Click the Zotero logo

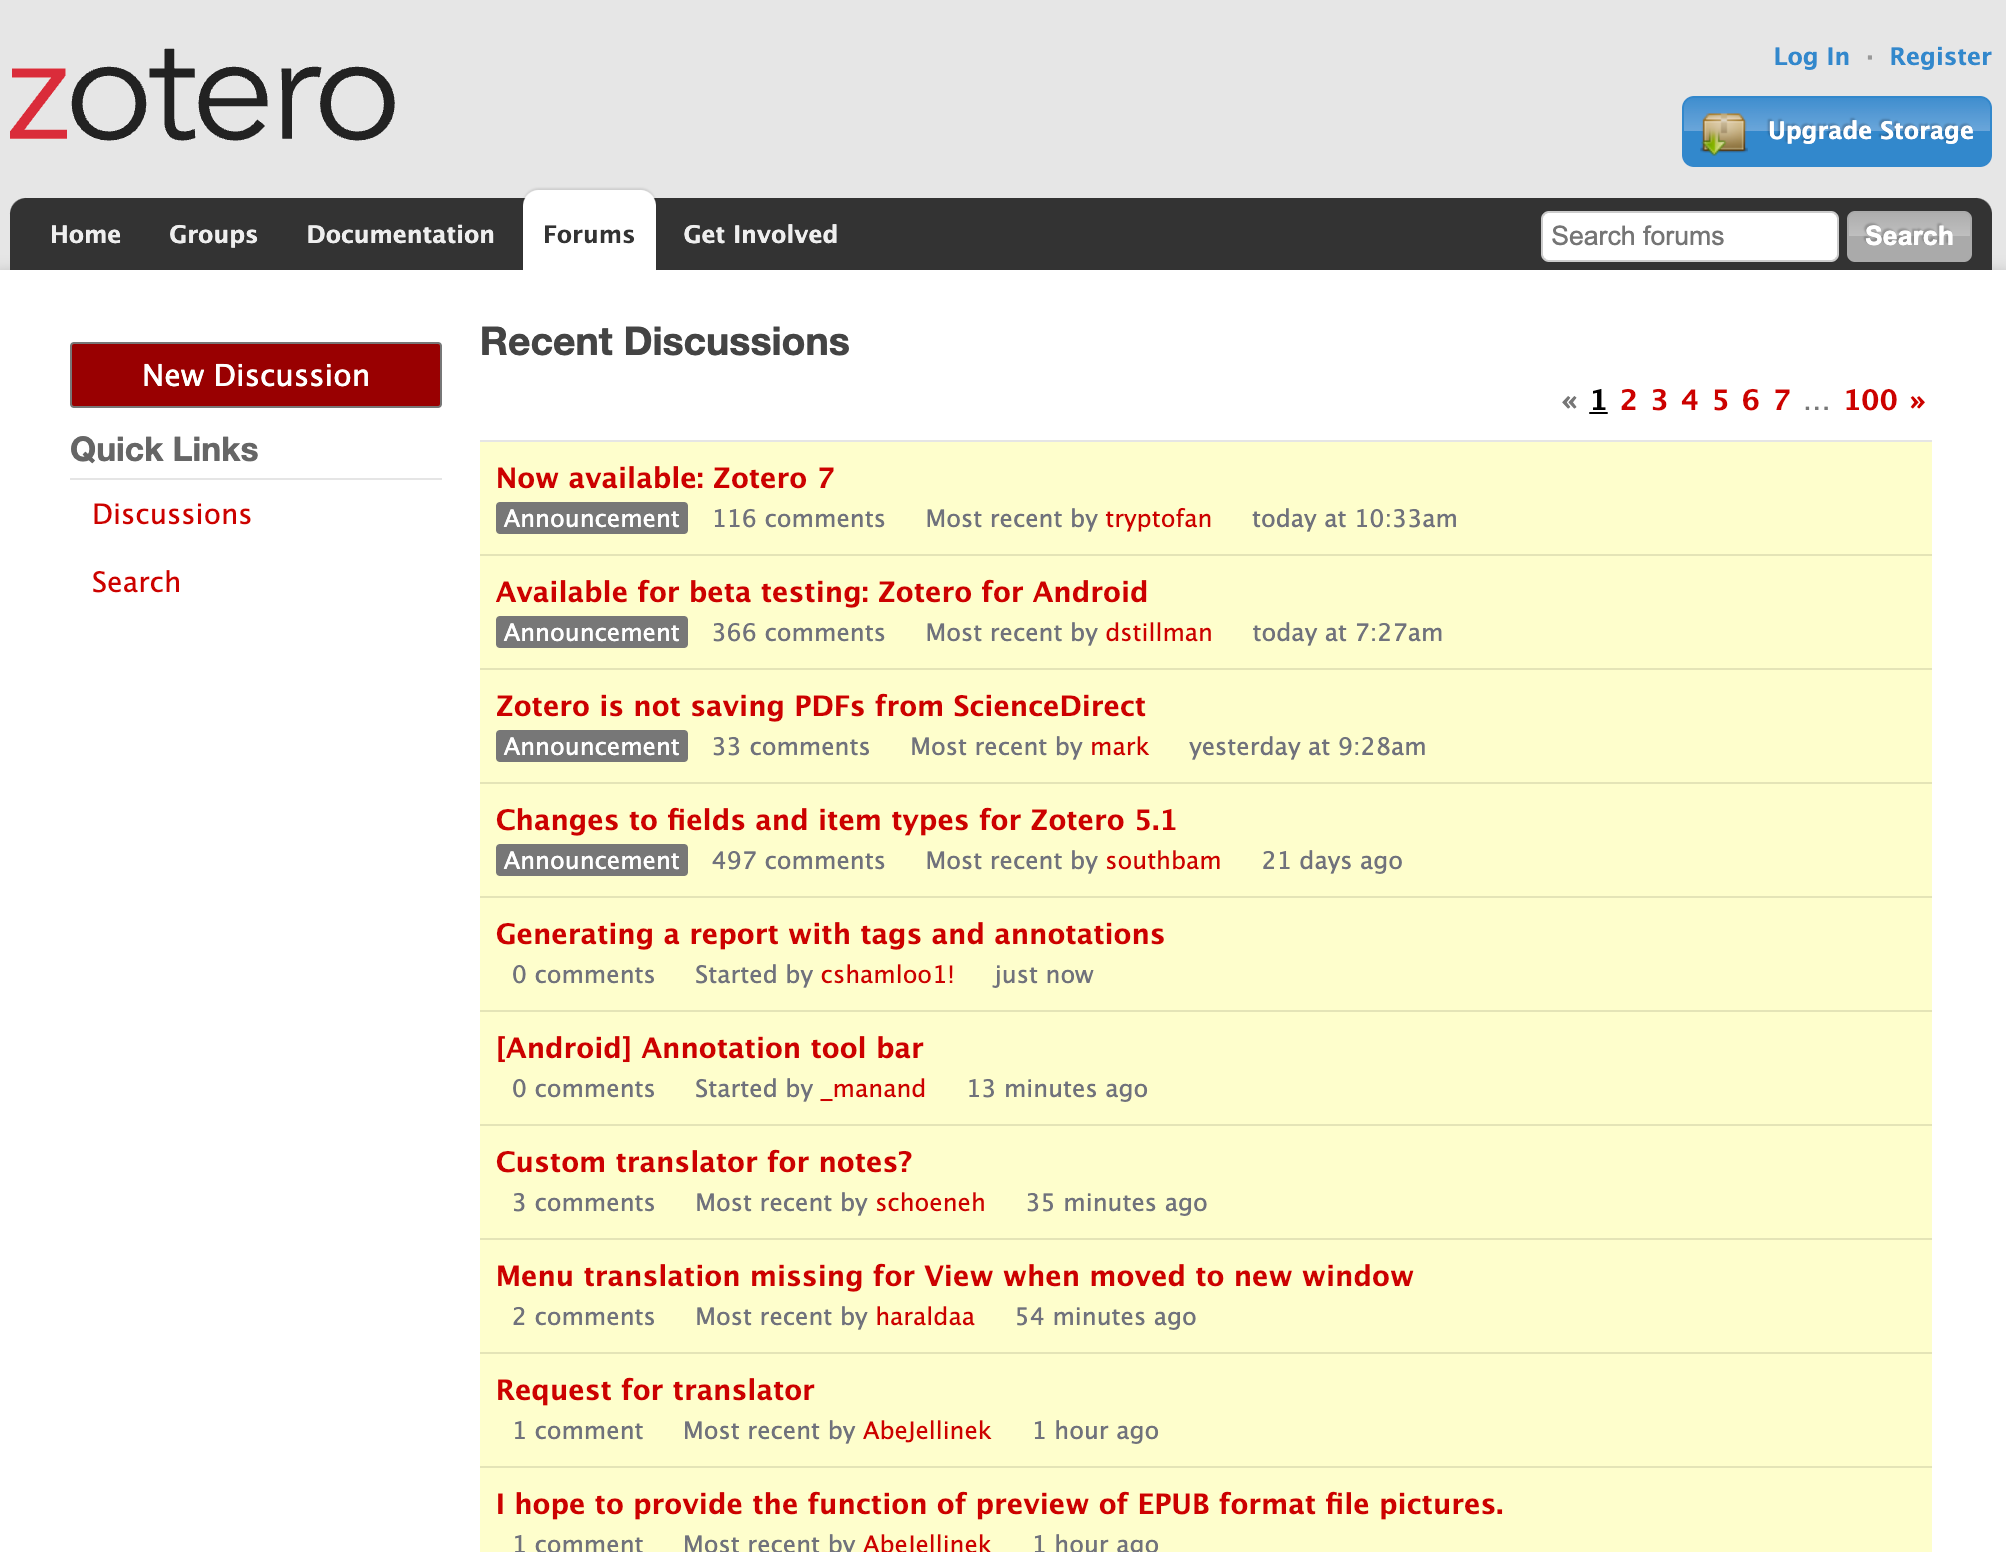[202, 97]
